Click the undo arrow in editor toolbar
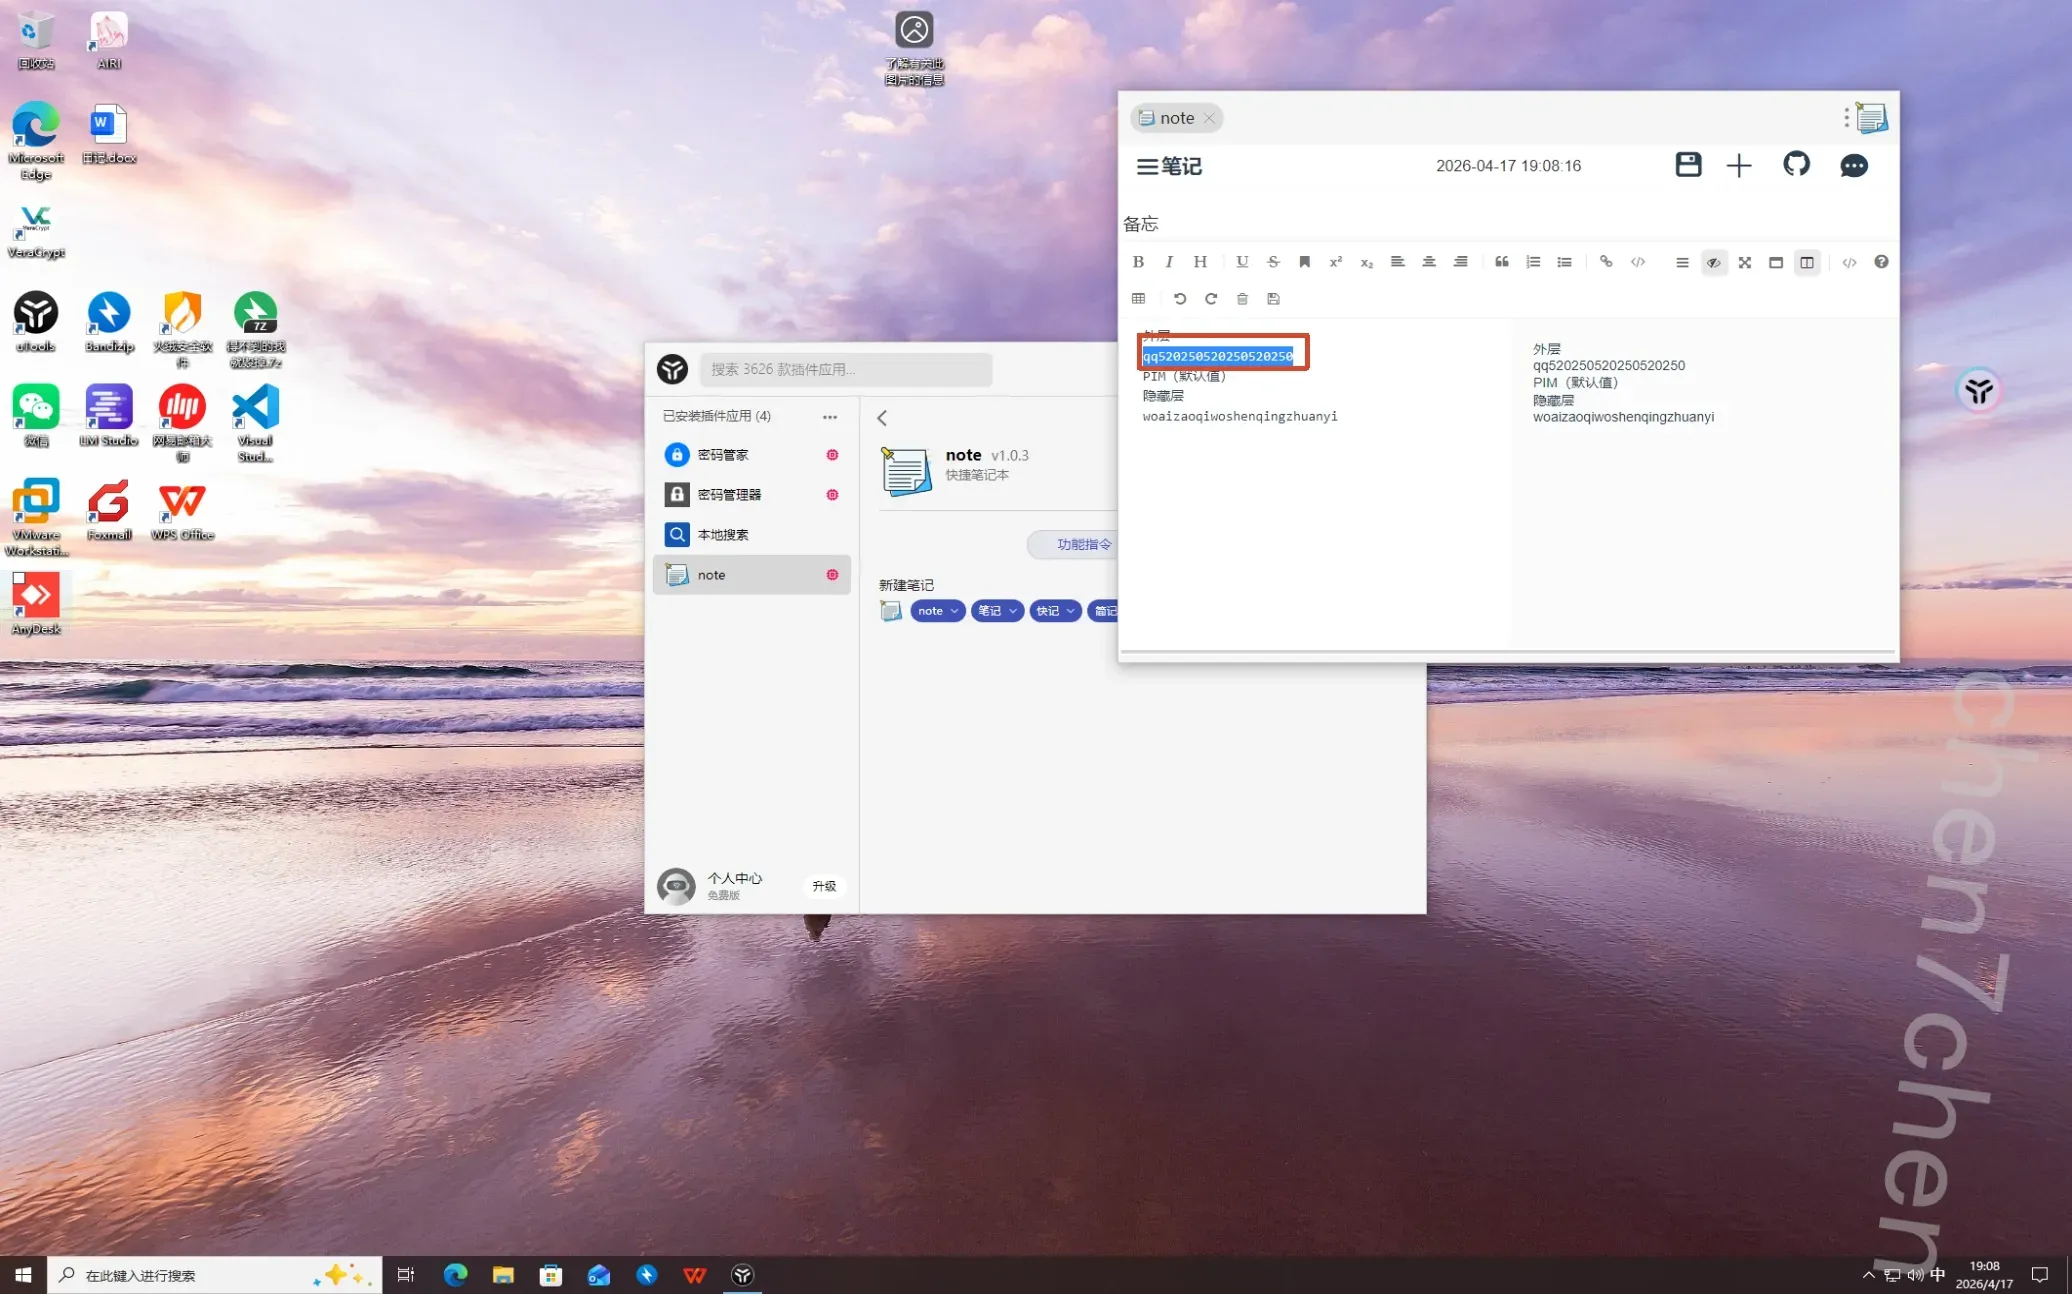The height and width of the screenshot is (1294, 2072). 1179,299
